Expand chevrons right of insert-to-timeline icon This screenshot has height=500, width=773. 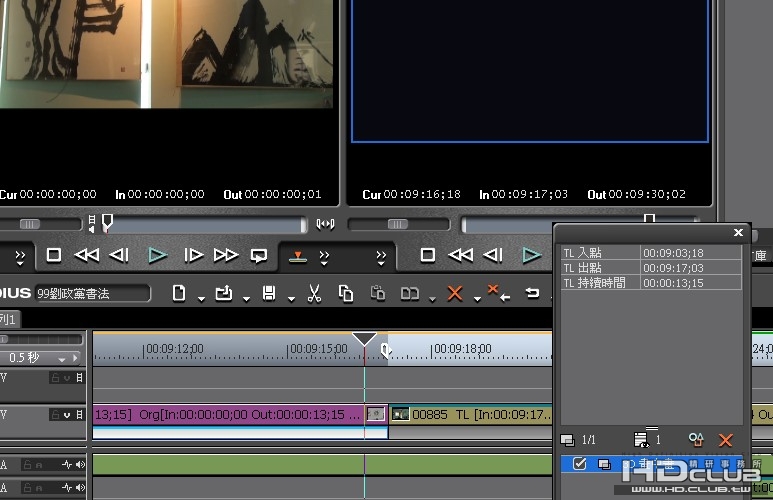[324, 257]
